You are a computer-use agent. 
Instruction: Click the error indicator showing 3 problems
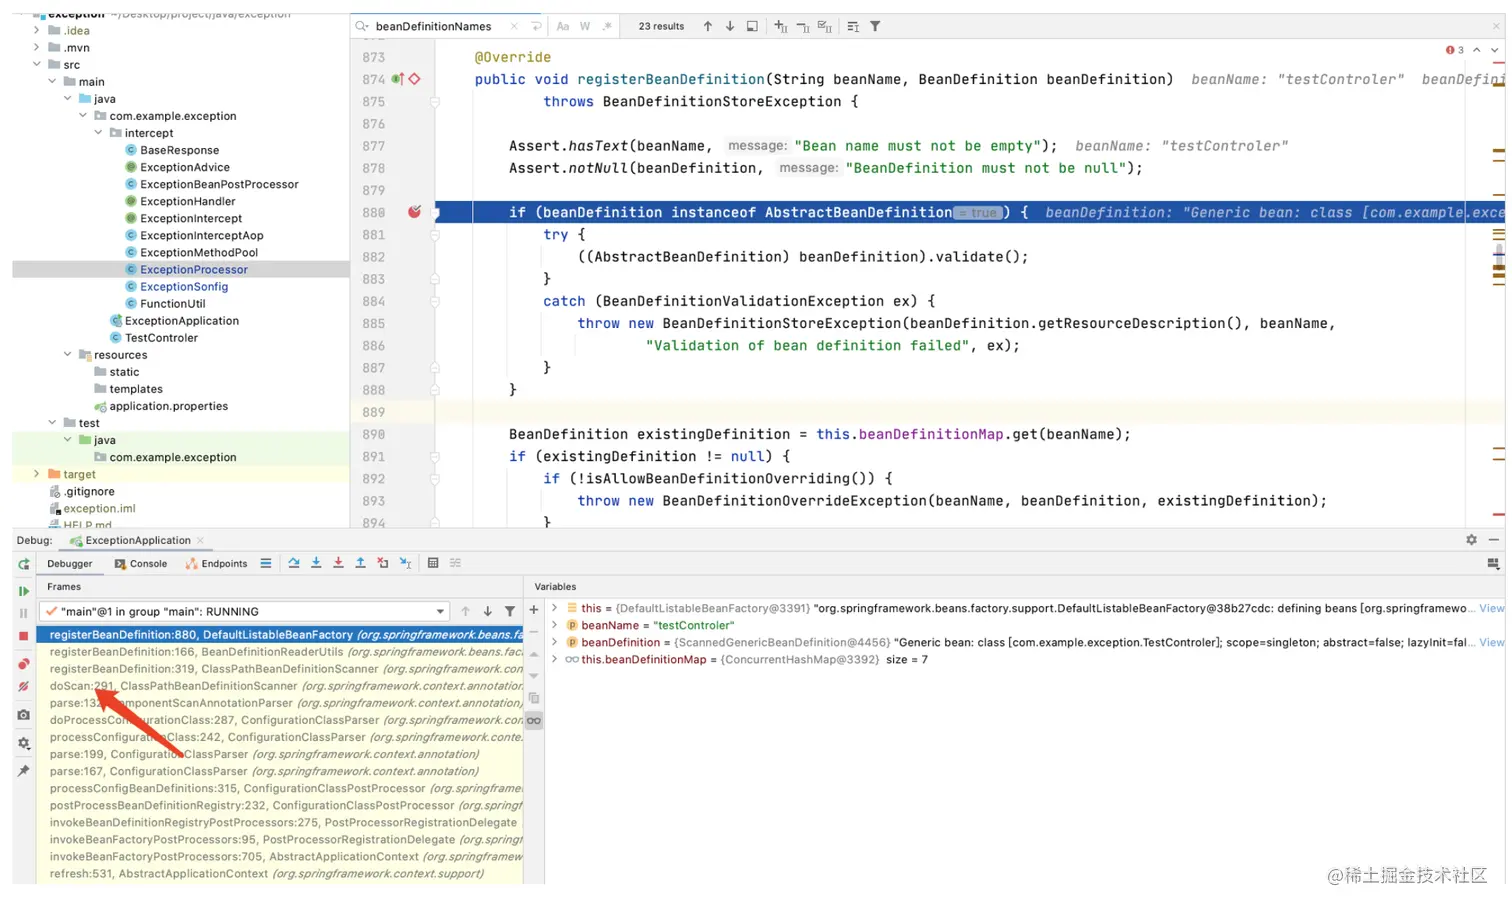point(1455,50)
